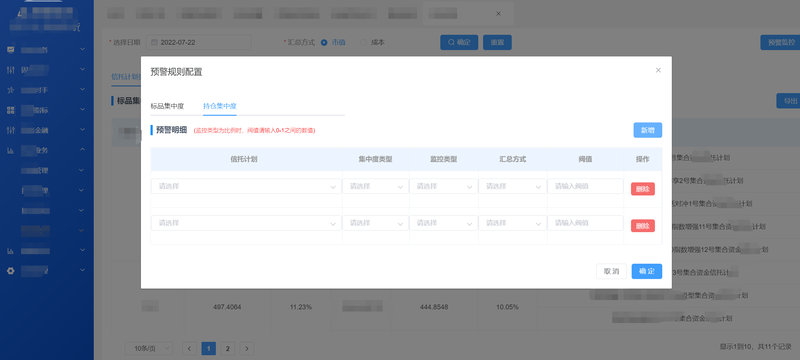The height and width of the screenshot is (360, 800).
Task: Click the bar chart icon just above the gear icon
Action: (11, 251)
